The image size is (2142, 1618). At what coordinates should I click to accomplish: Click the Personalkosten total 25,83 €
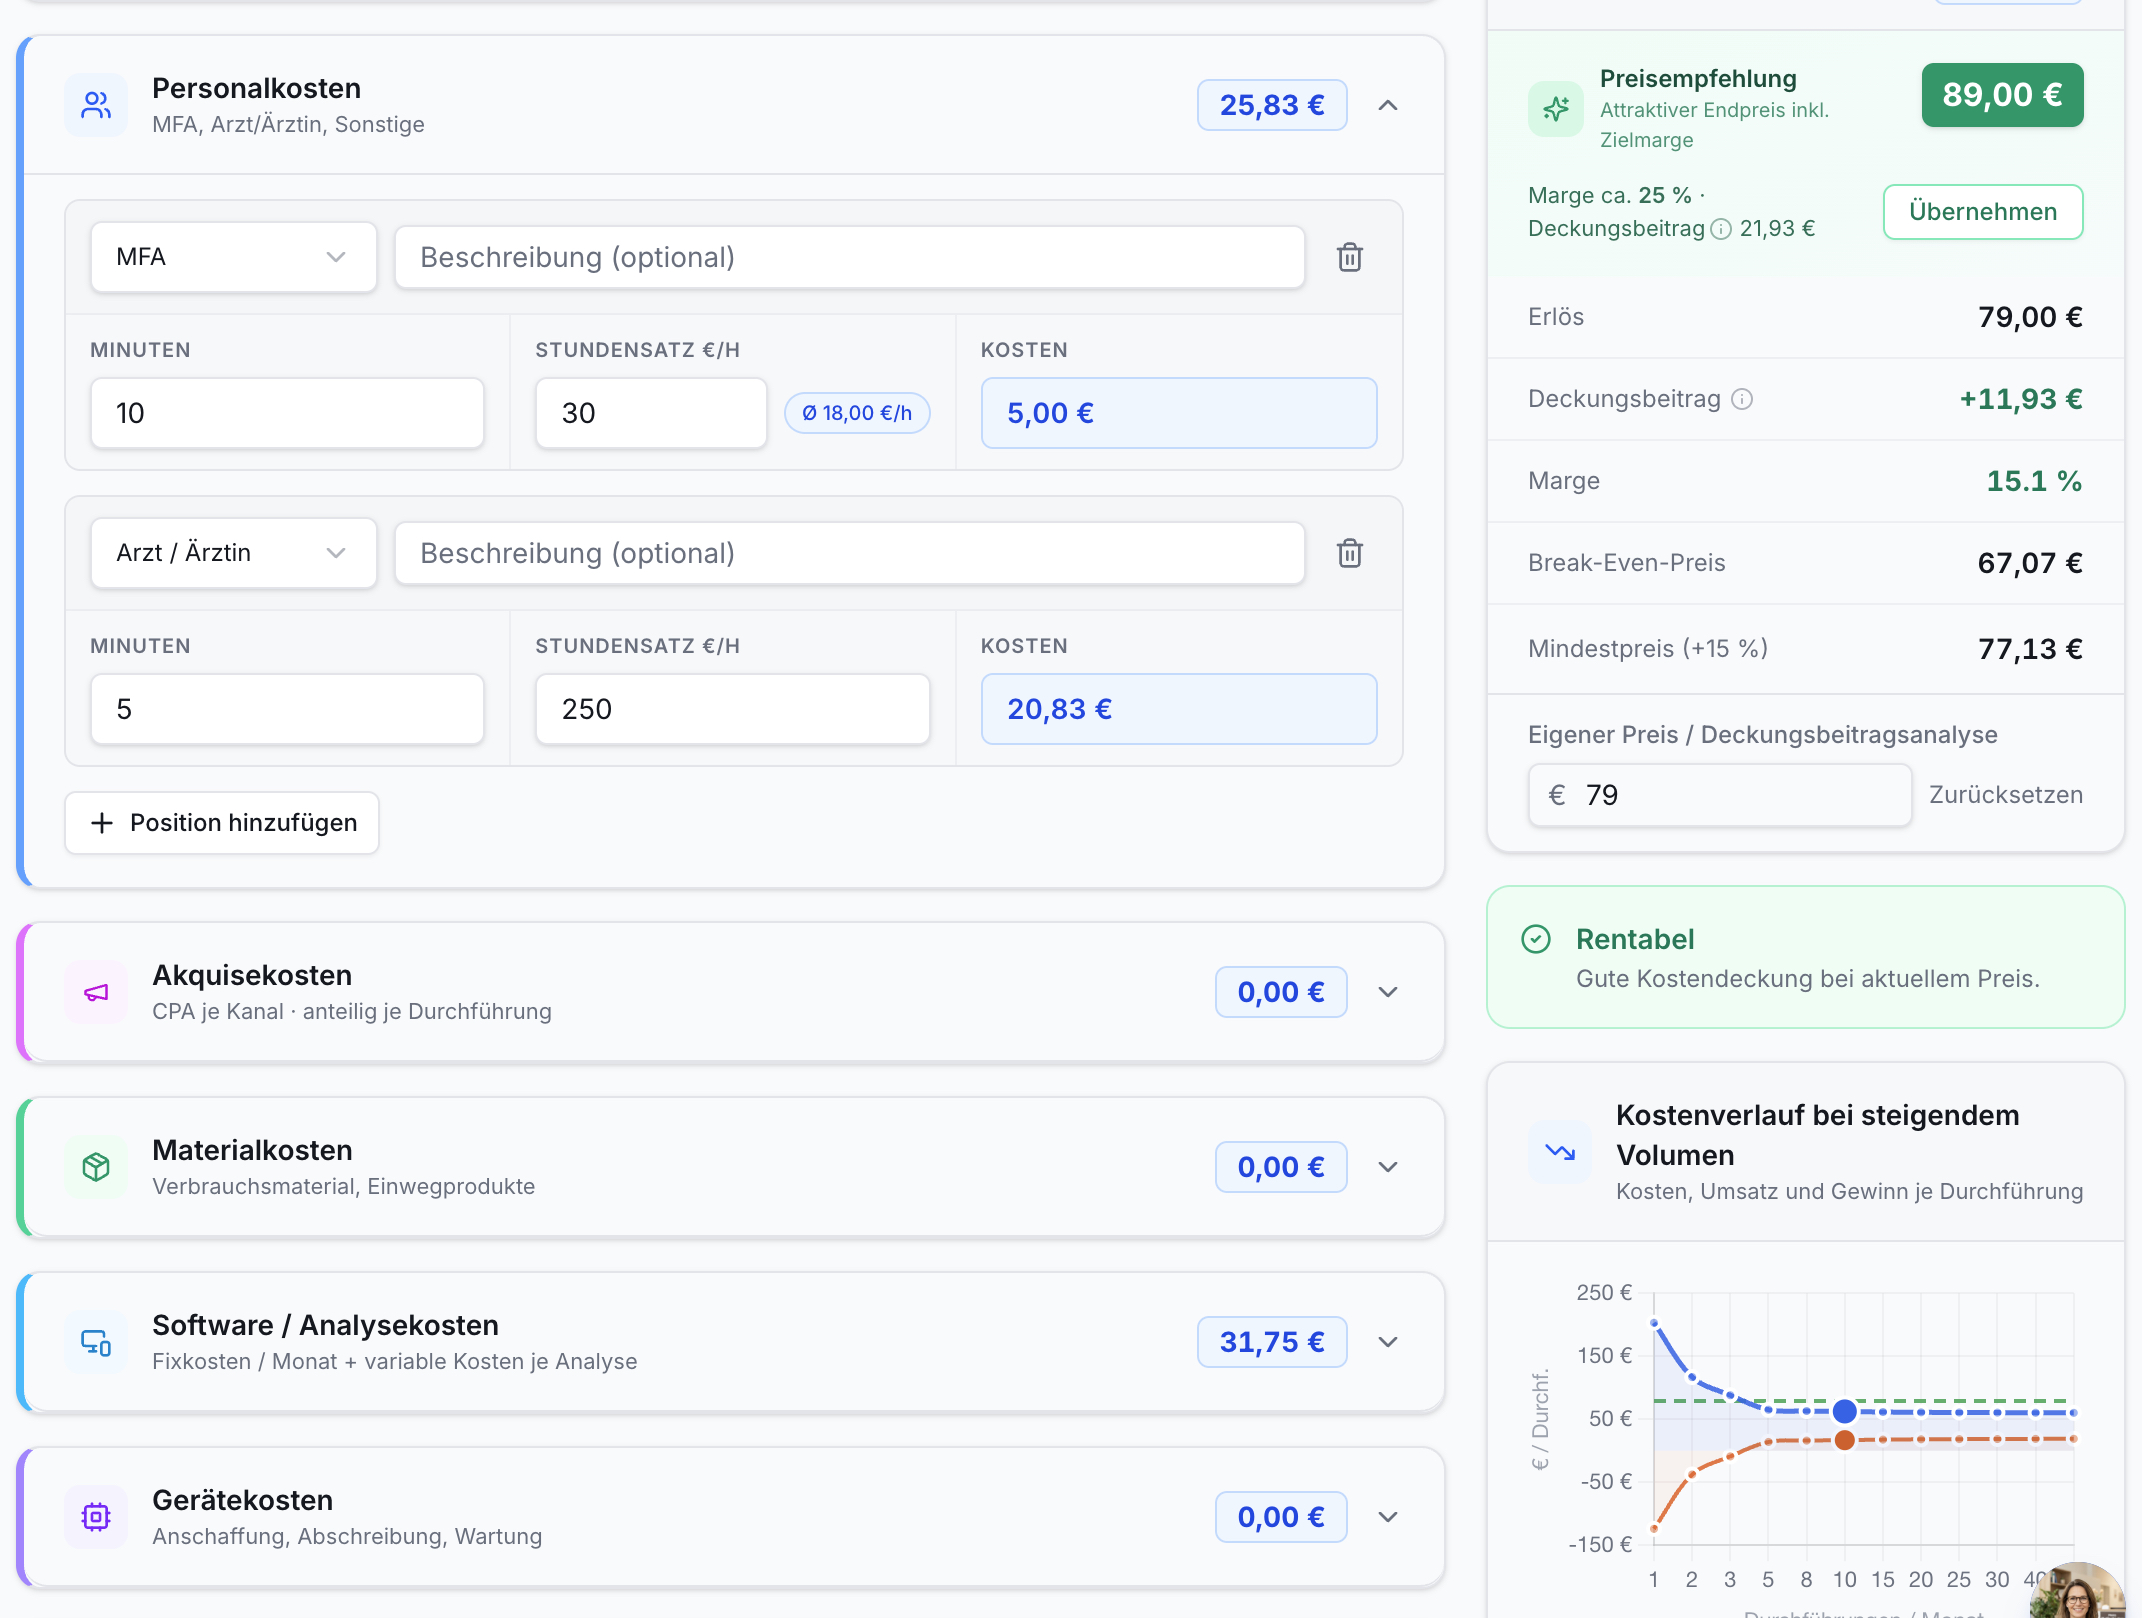point(1272,105)
